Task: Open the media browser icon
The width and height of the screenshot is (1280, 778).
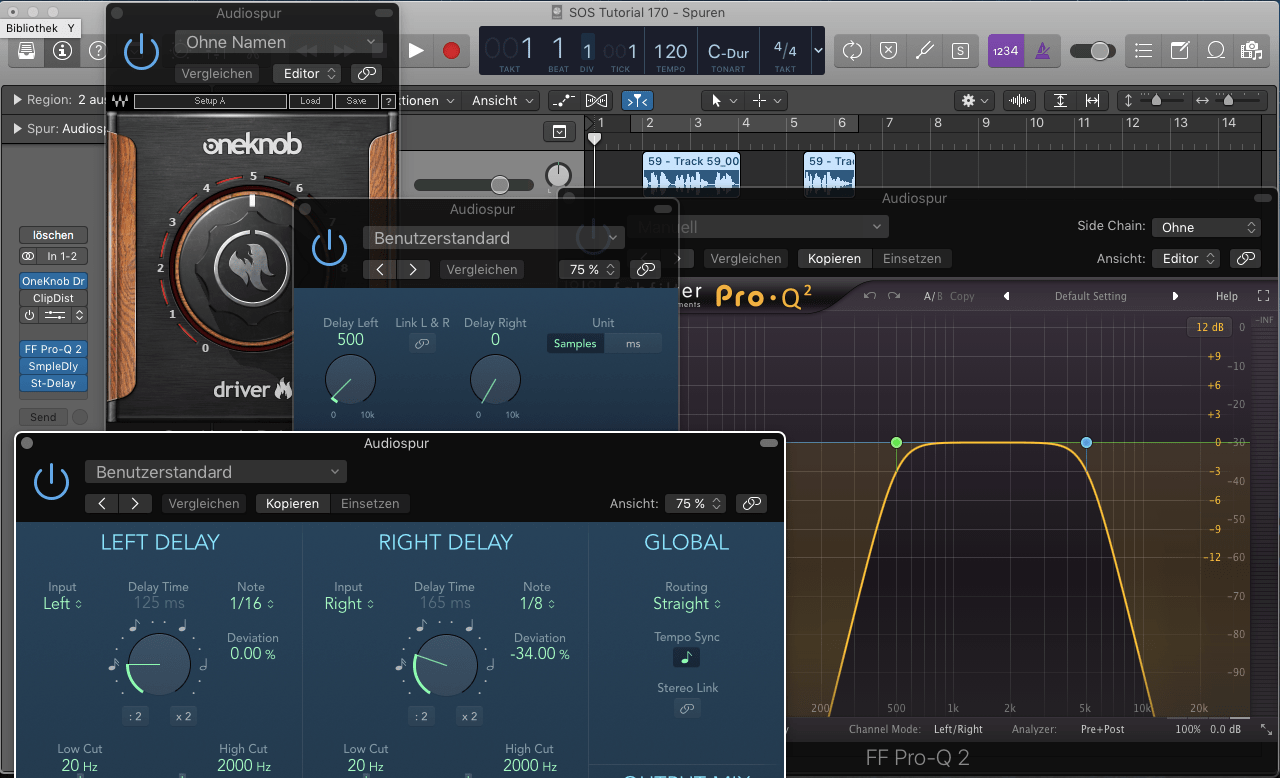Action: 1248,50
